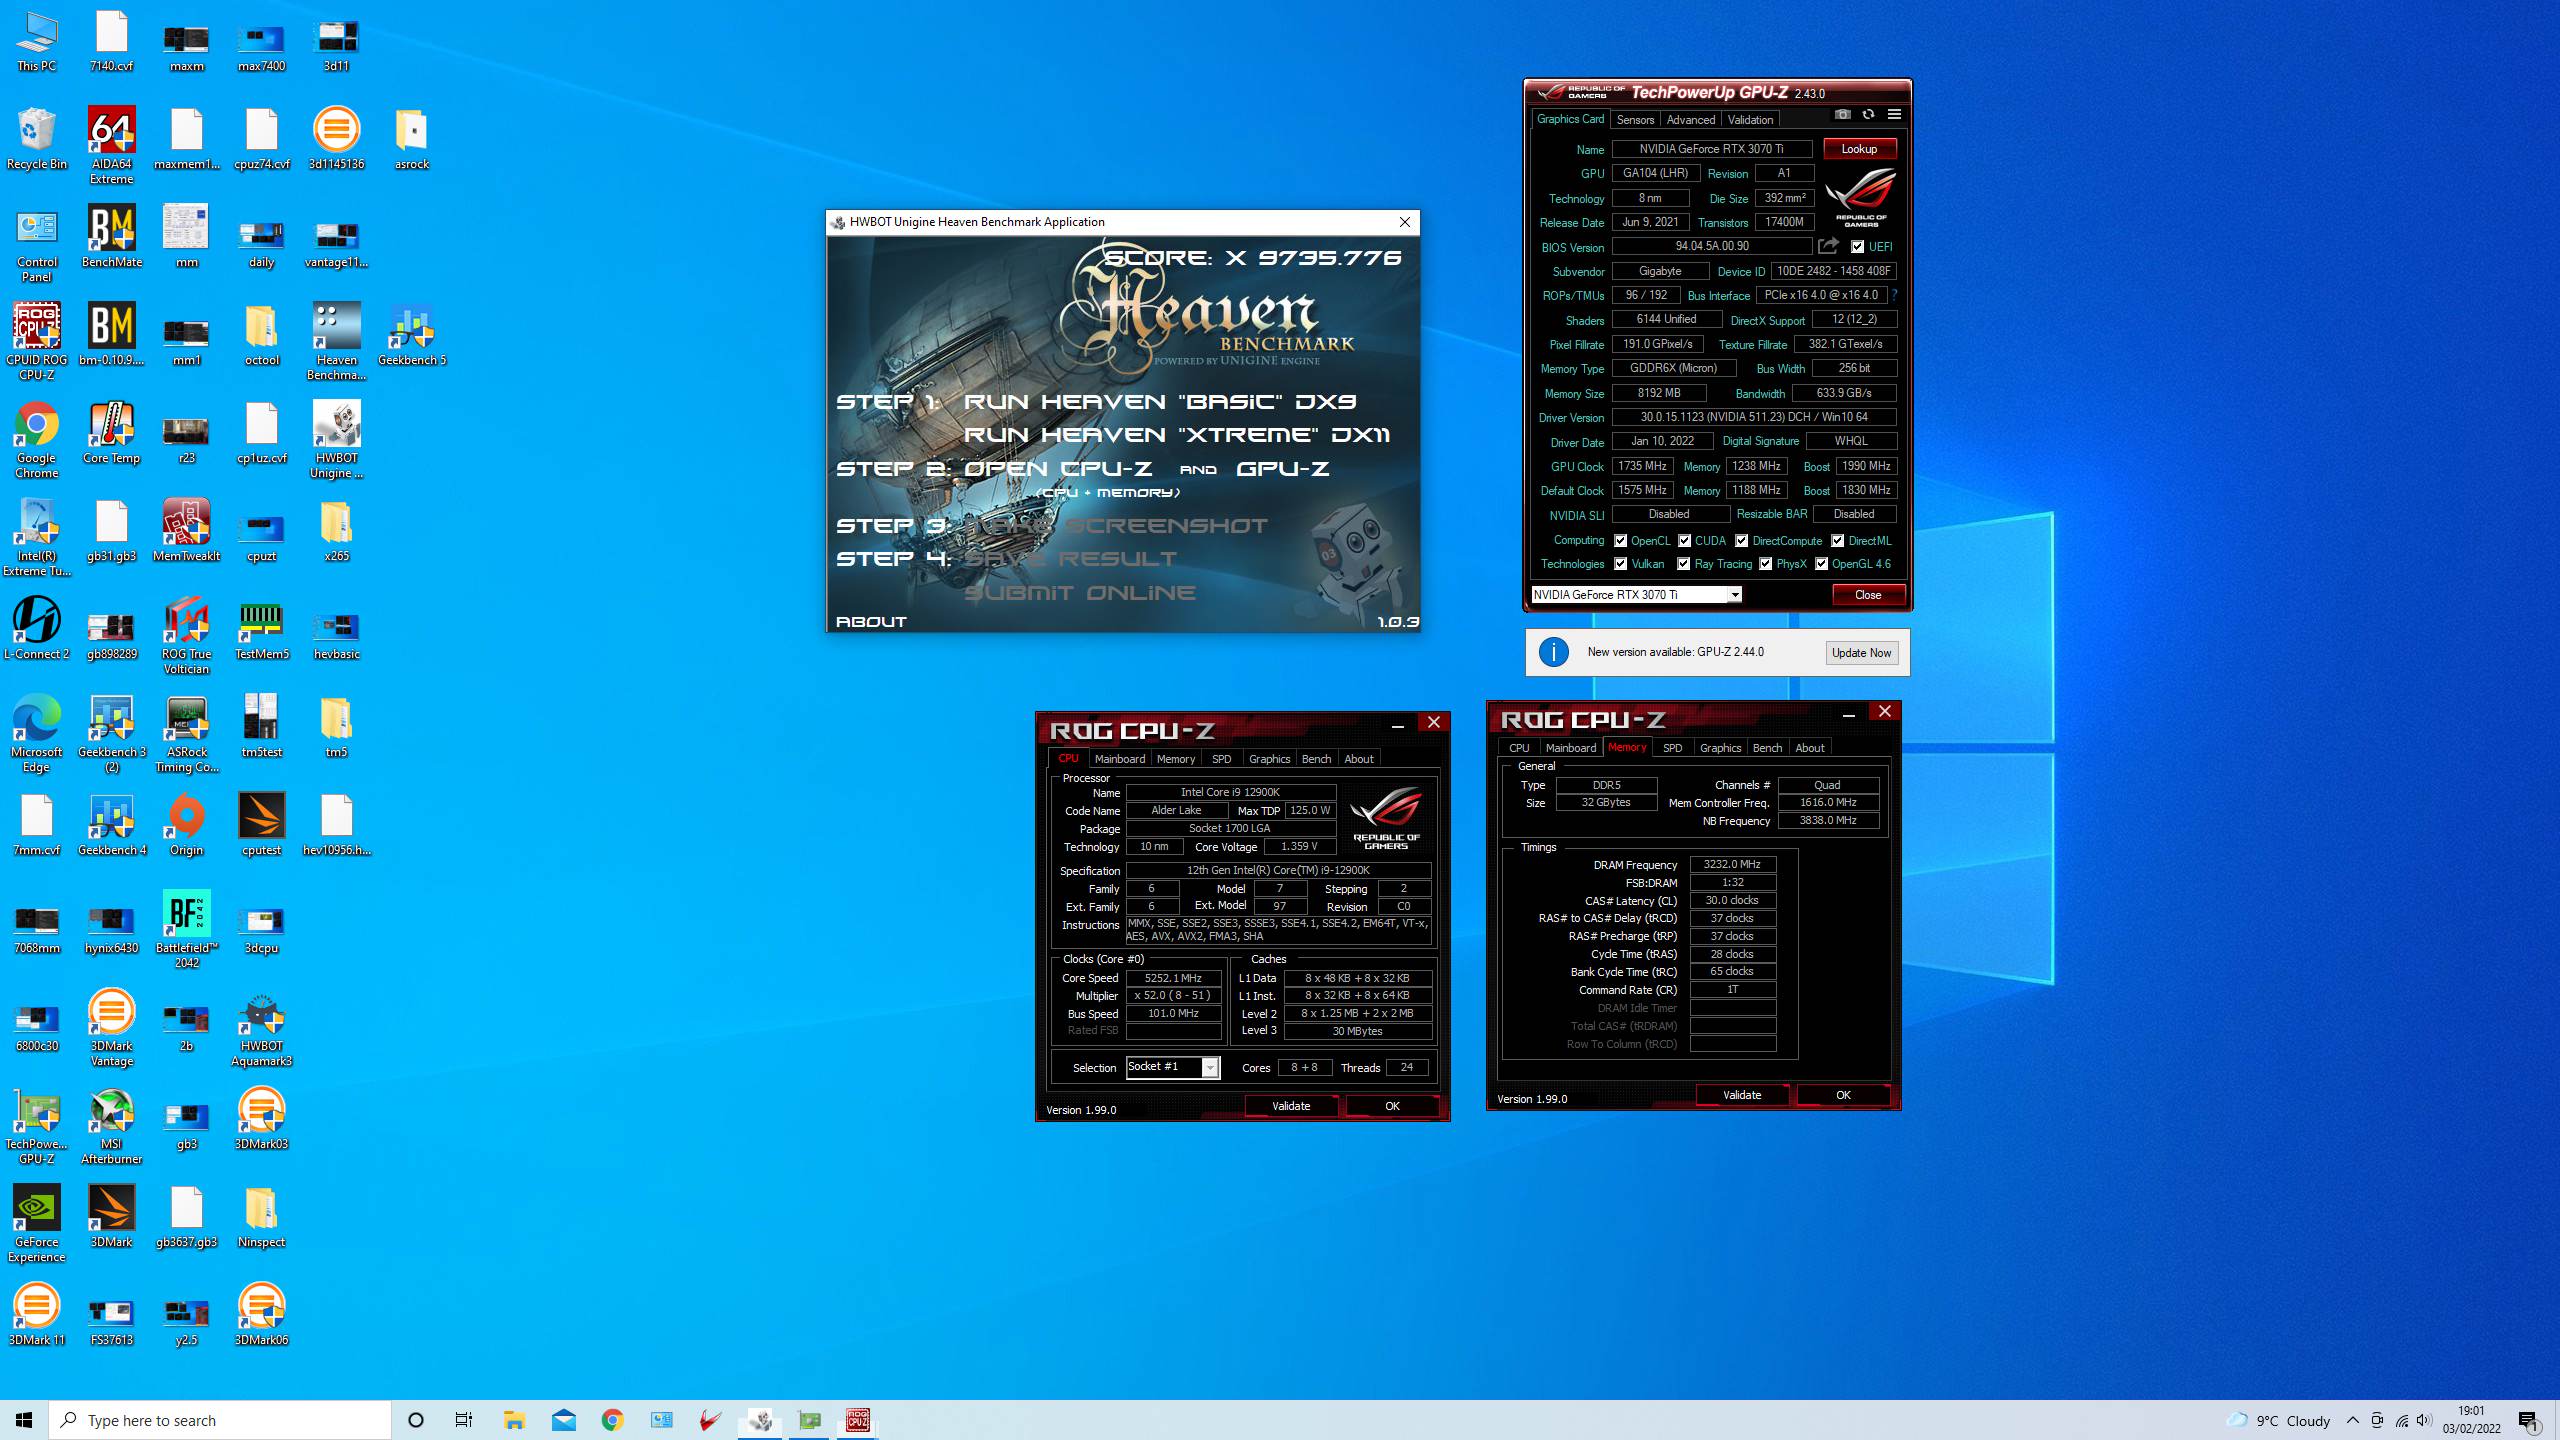Screen dimensions: 2560x1440
Task: Switch to the Advanced tab in GPU-Z
Action: (x=1690, y=119)
